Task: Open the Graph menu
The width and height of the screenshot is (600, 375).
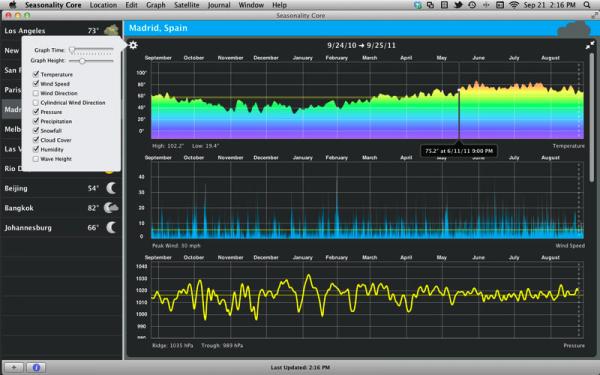Action: [x=156, y=5]
